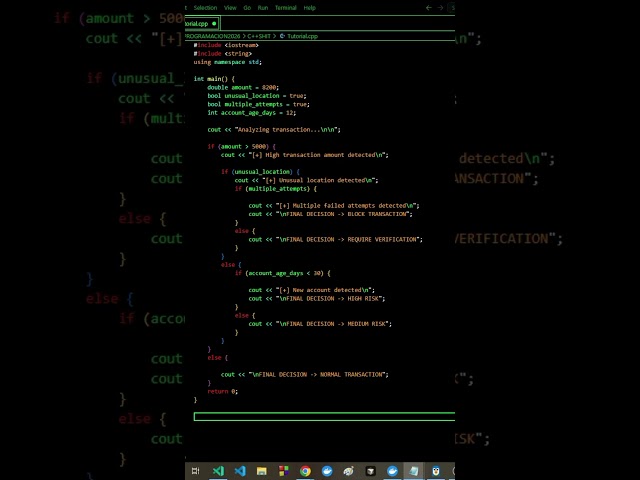Click the 'NORMAL TRANSACTION' cout line

coord(305,375)
